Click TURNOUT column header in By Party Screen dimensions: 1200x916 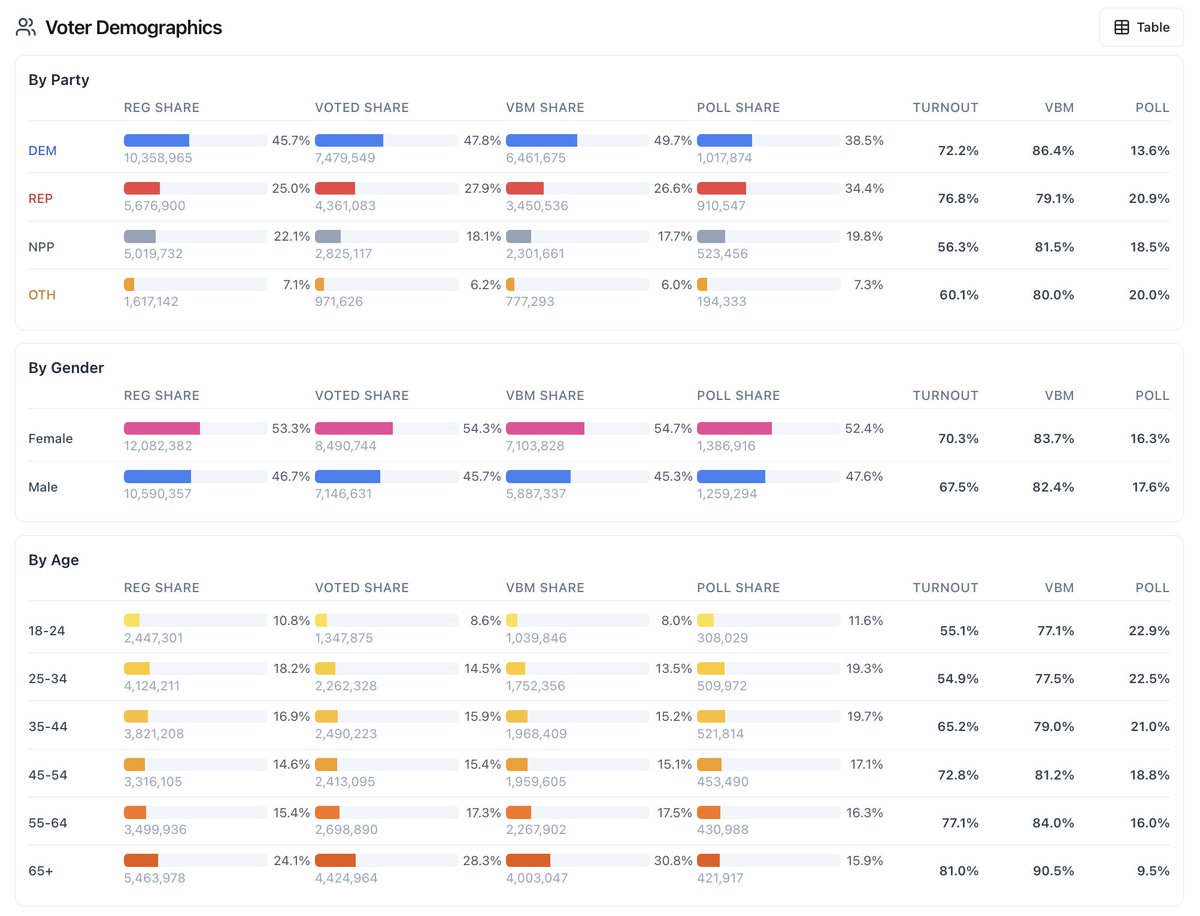tap(945, 107)
